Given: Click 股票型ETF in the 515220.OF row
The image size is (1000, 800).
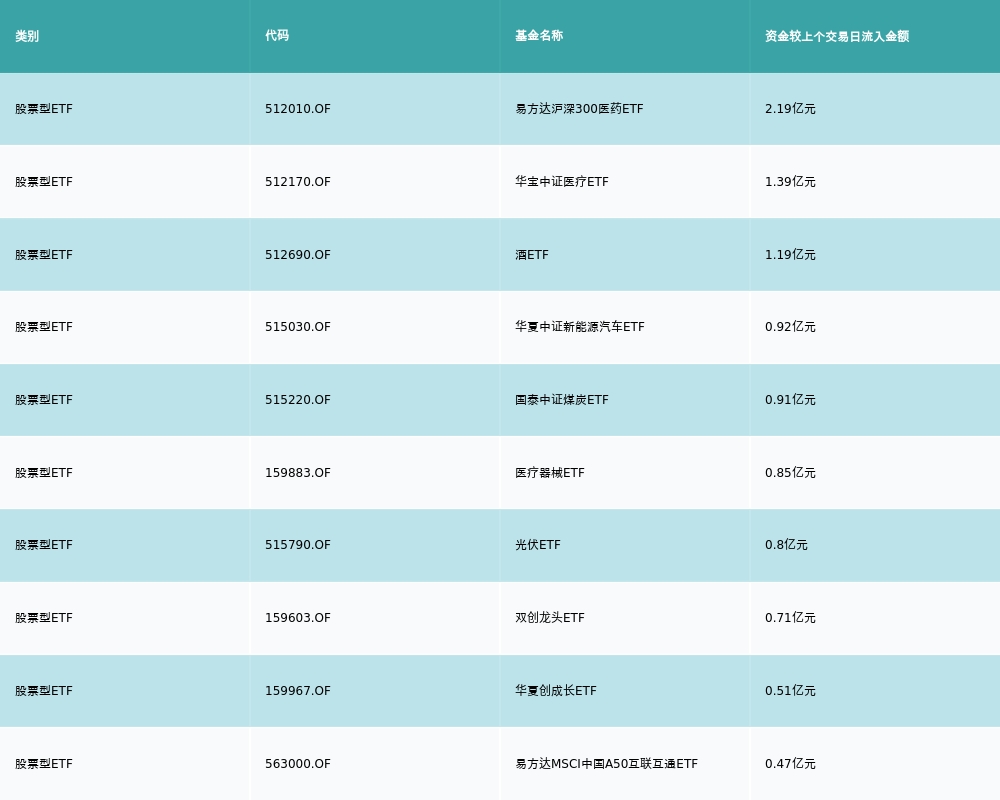Looking at the screenshot, I should (x=44, y=400).
